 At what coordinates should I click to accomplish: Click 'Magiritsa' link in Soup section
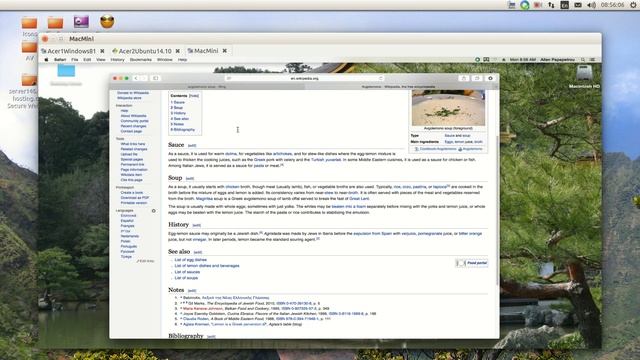[x=204, y=198]
